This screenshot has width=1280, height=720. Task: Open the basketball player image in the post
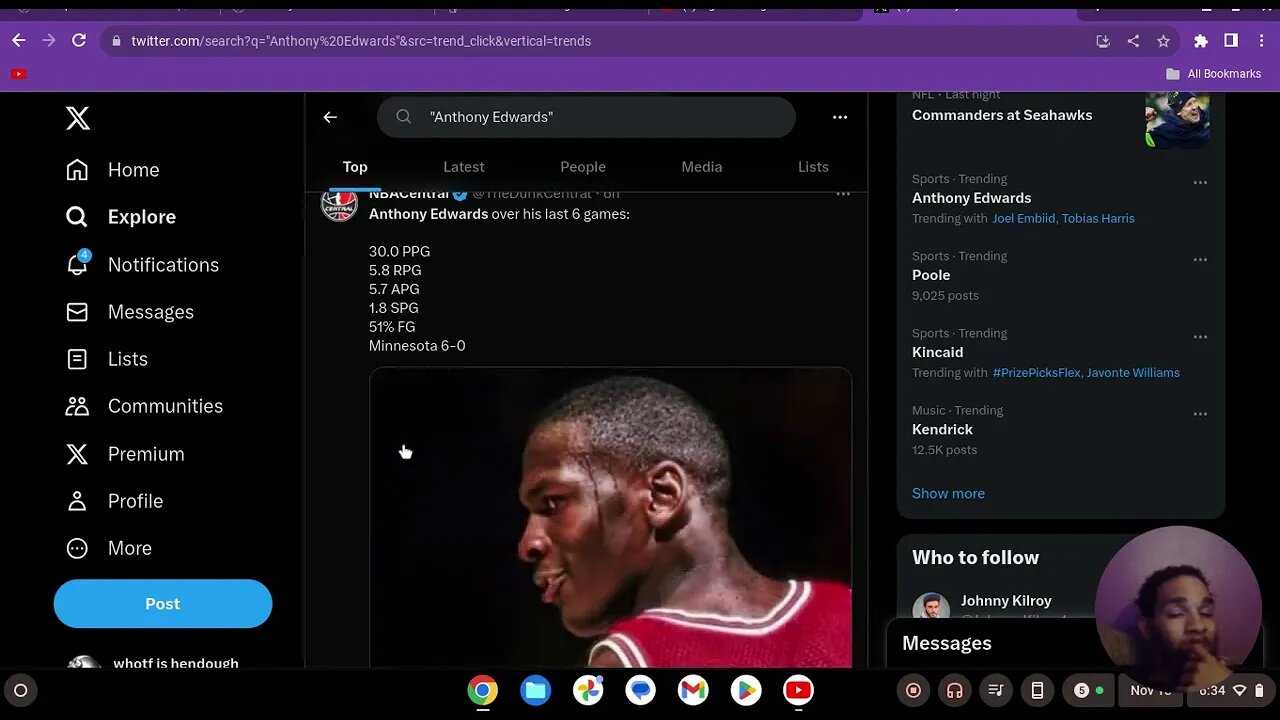coord(610,517)
